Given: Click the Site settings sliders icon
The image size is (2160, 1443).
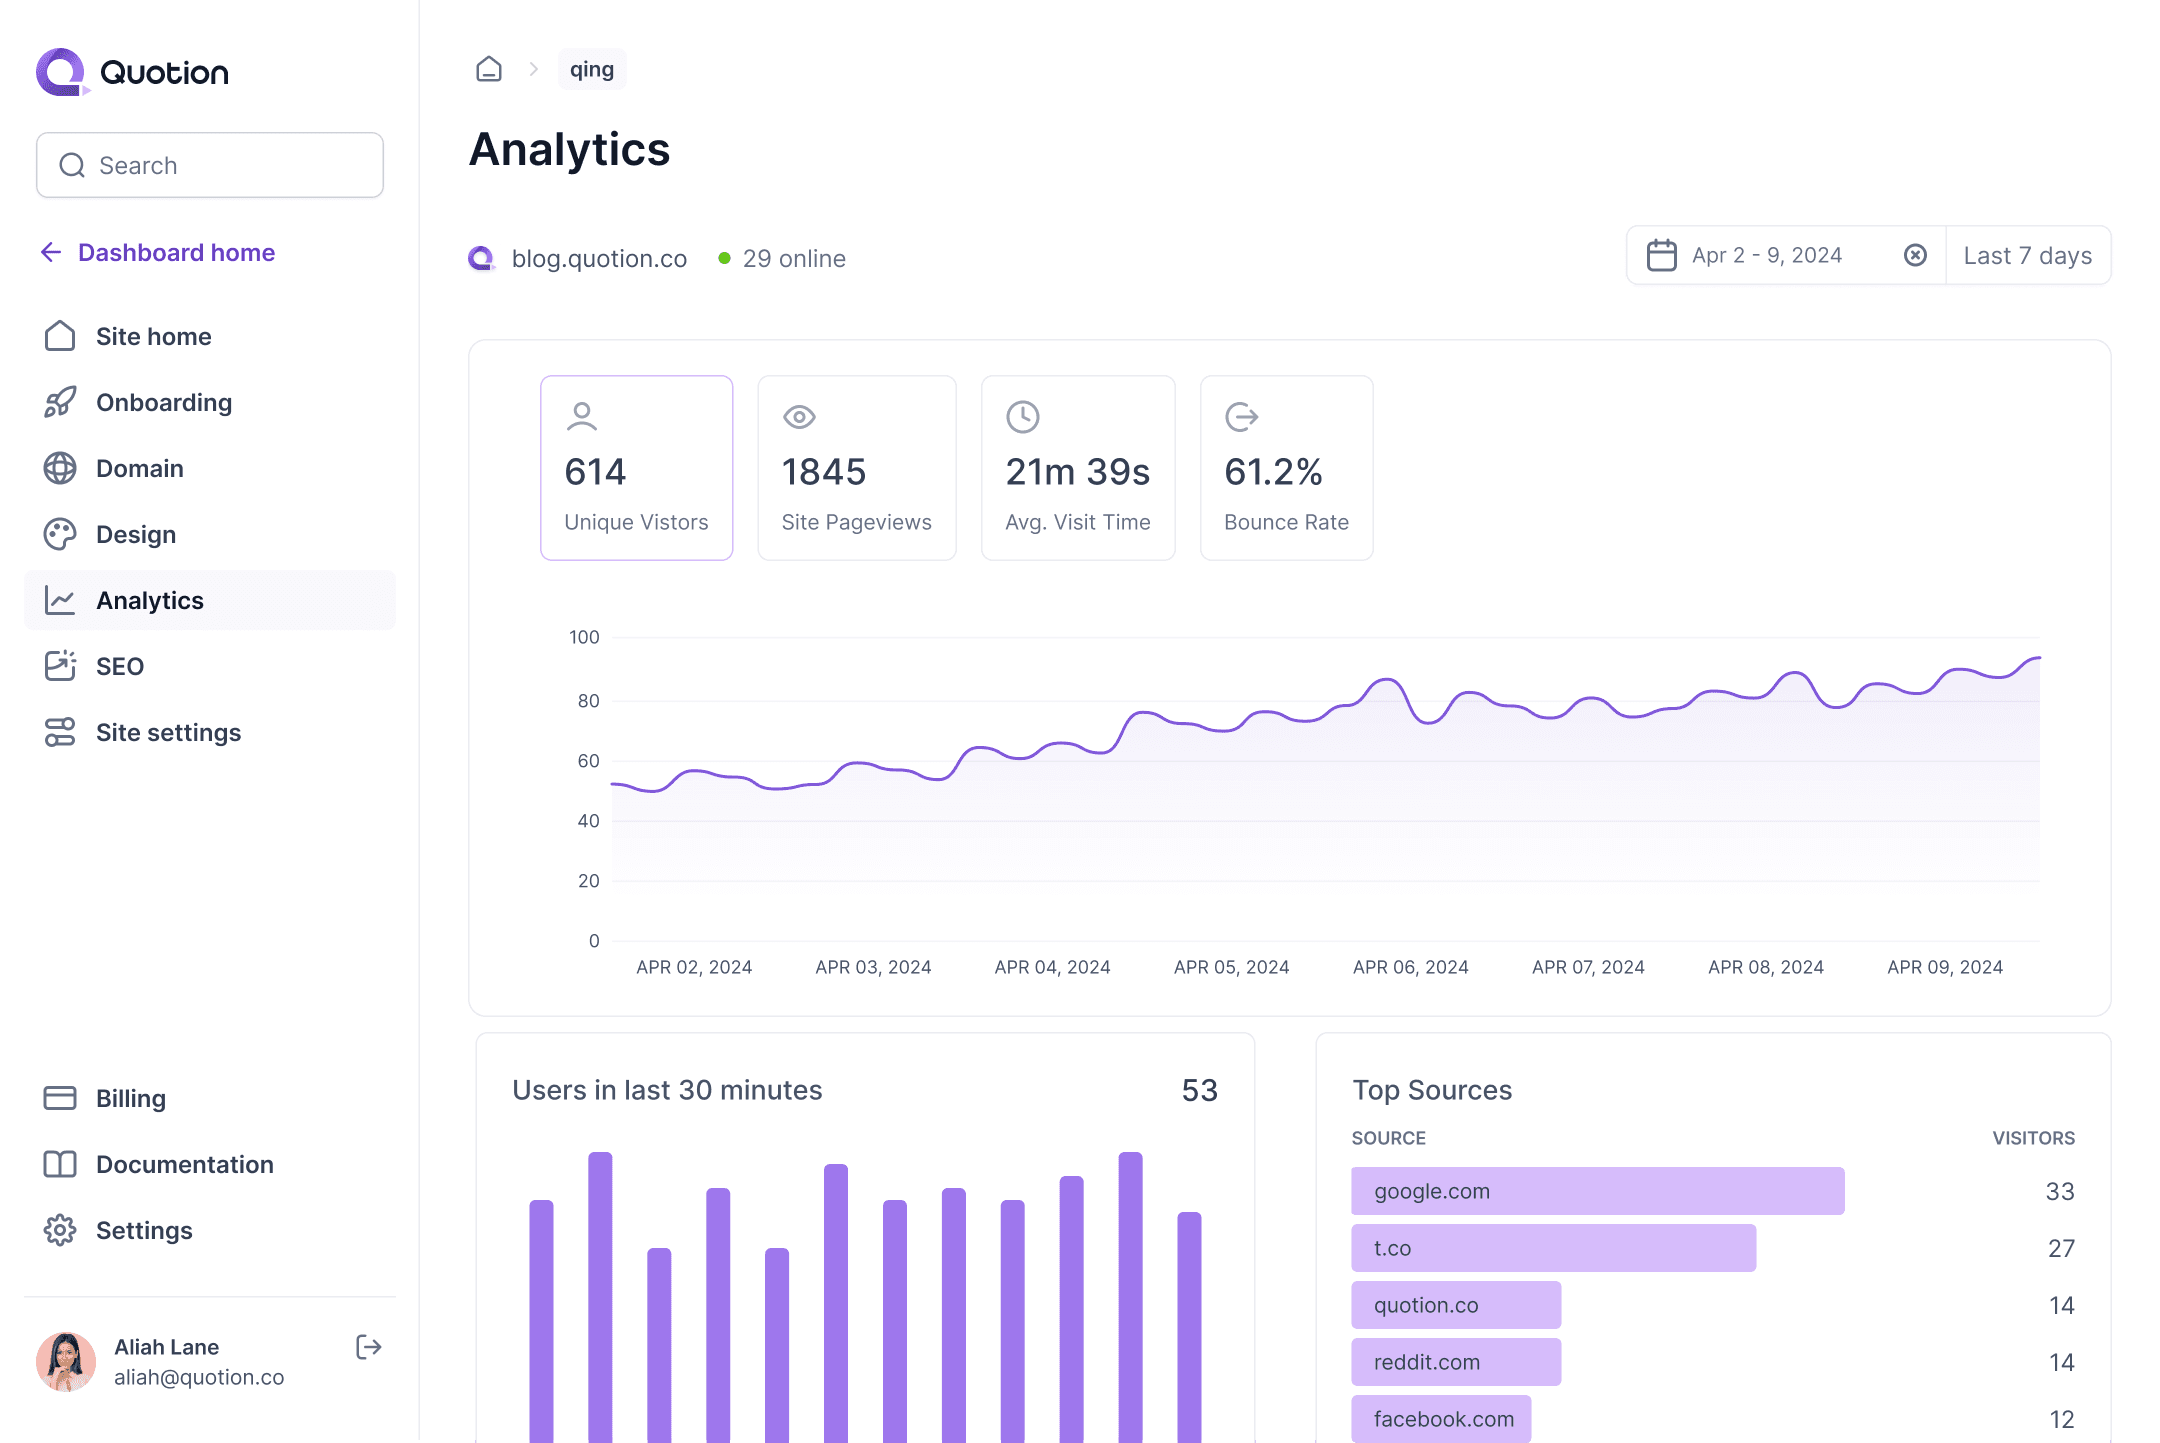Looking at the screenshot, I should coord(60,732).
